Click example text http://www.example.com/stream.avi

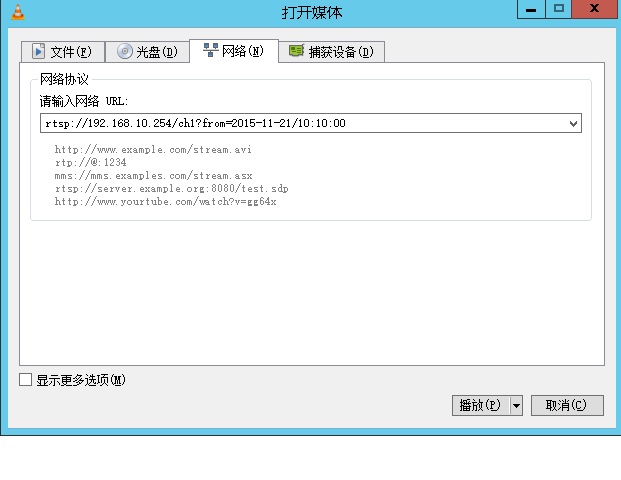tap(153, 150)
